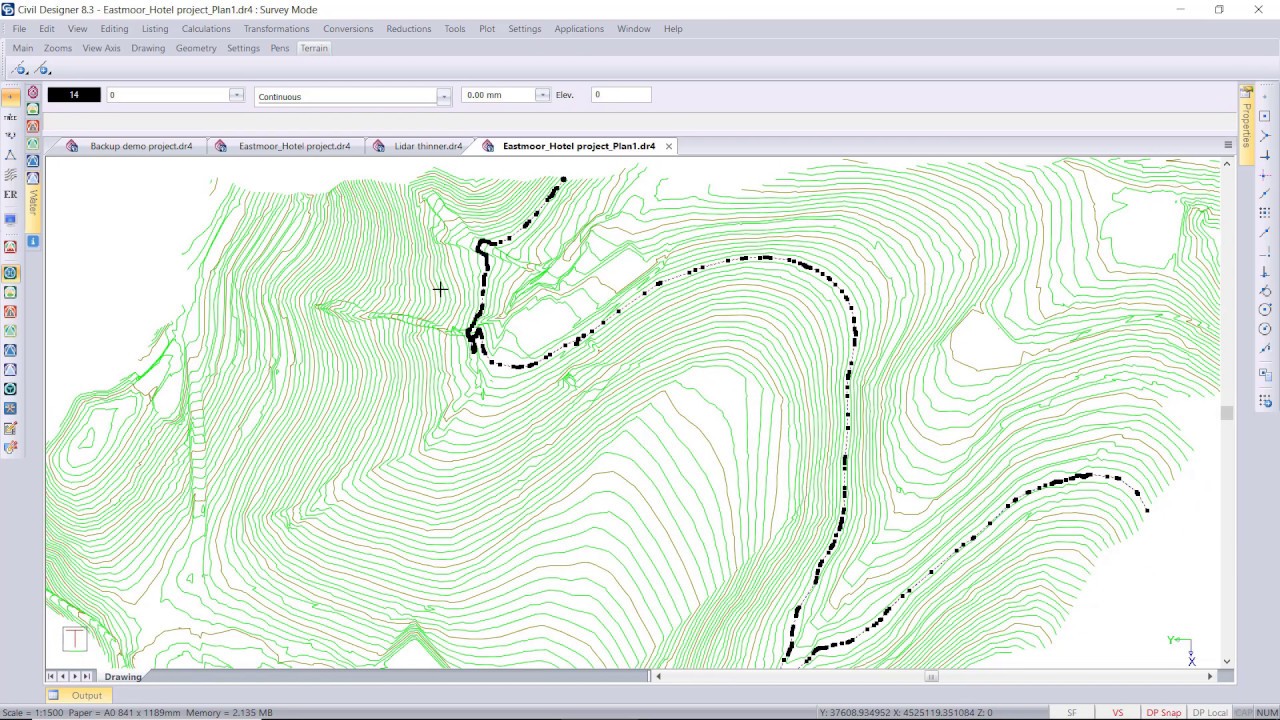Go to last sheet navigation arrow
Screen dimensions: 1280x720
click(87, 677)
